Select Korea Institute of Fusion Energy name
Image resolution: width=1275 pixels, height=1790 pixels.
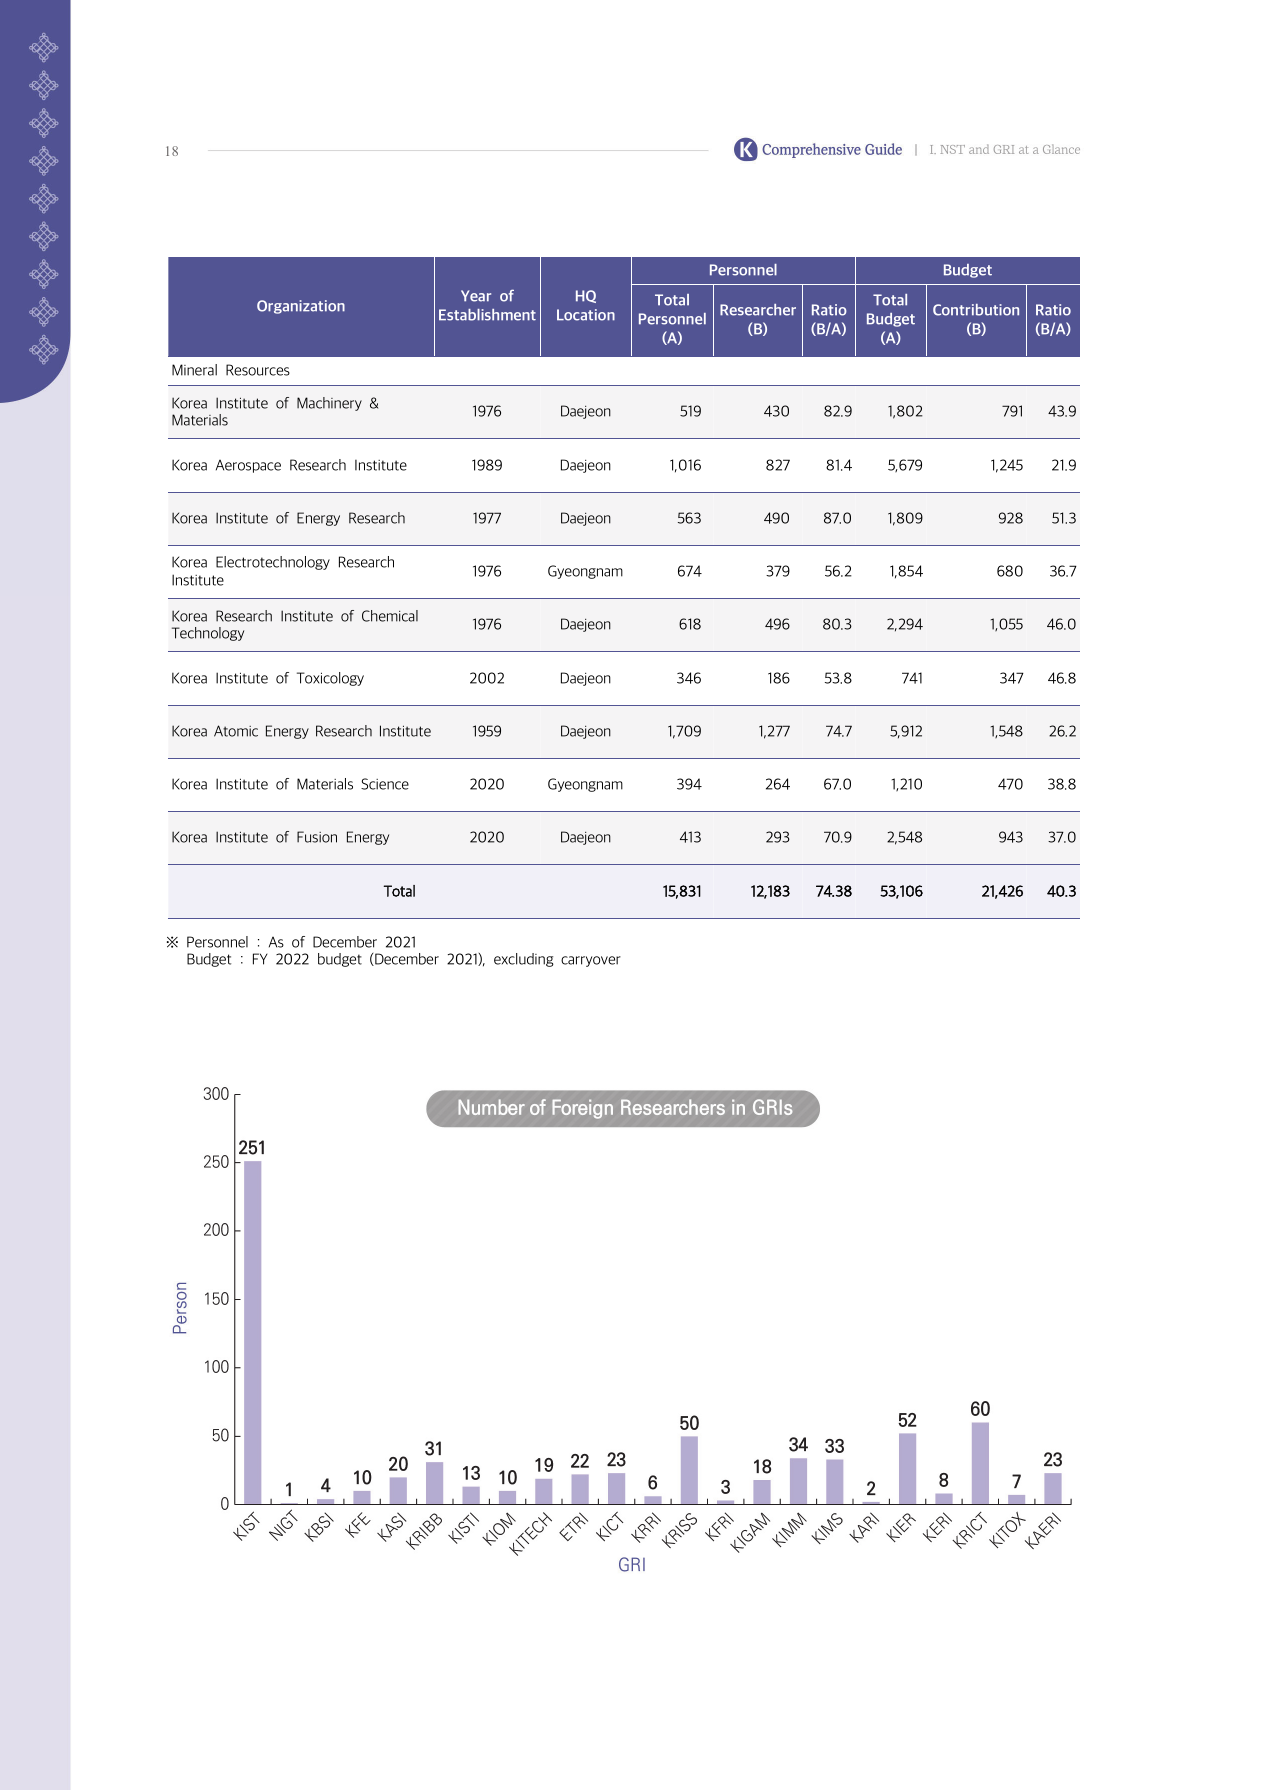pyautogui.click(x=280, y=837)
